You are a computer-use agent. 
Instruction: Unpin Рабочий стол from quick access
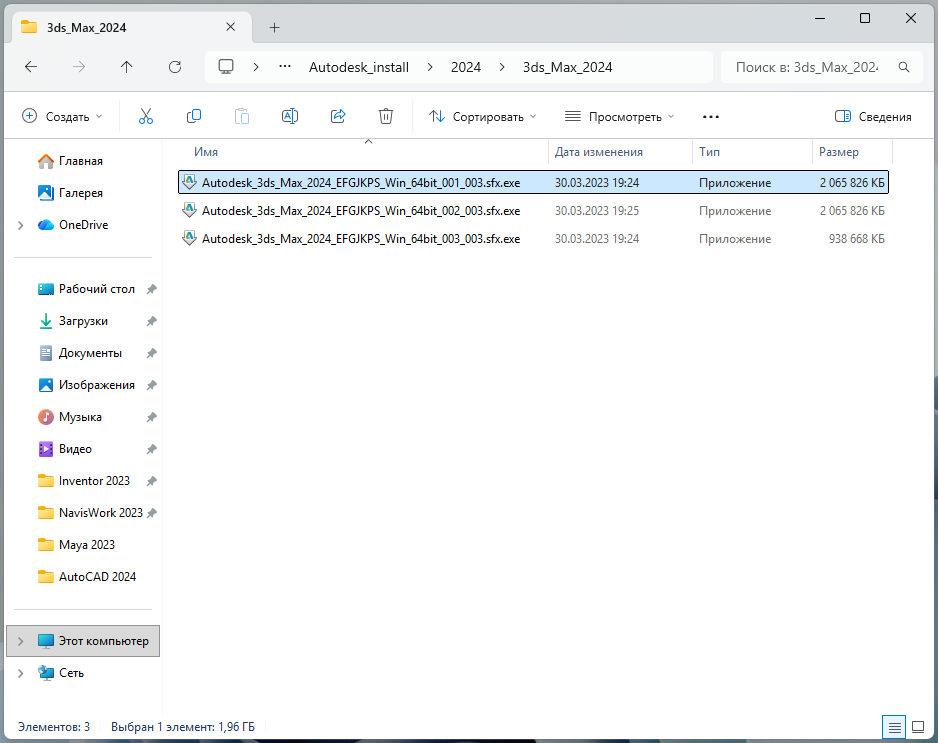point(152,289)
